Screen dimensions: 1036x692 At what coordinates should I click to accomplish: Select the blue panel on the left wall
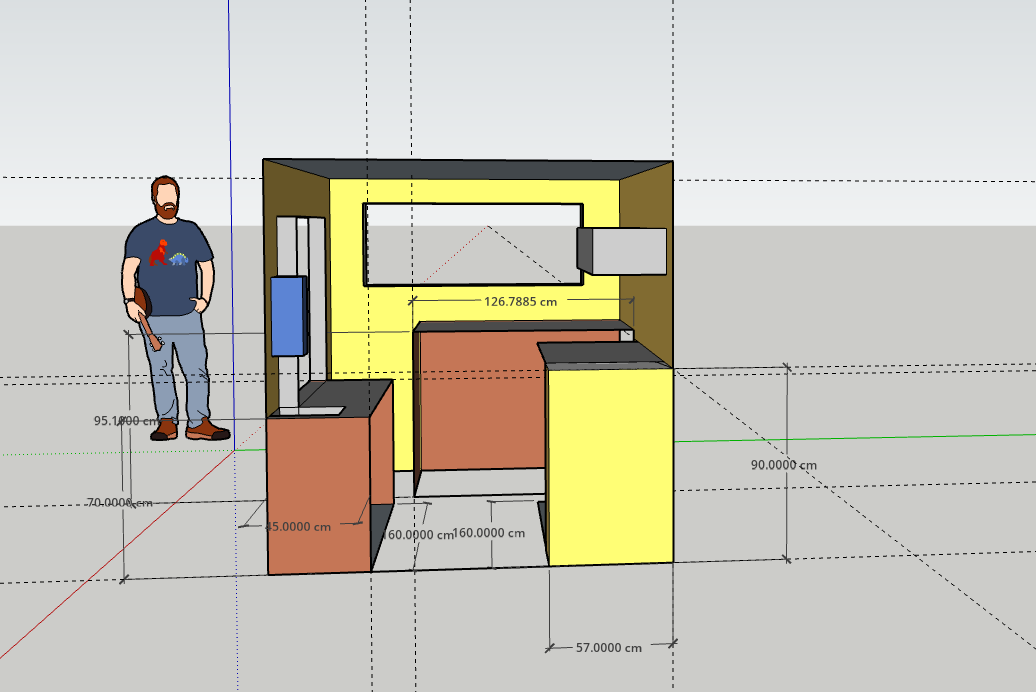289,317
